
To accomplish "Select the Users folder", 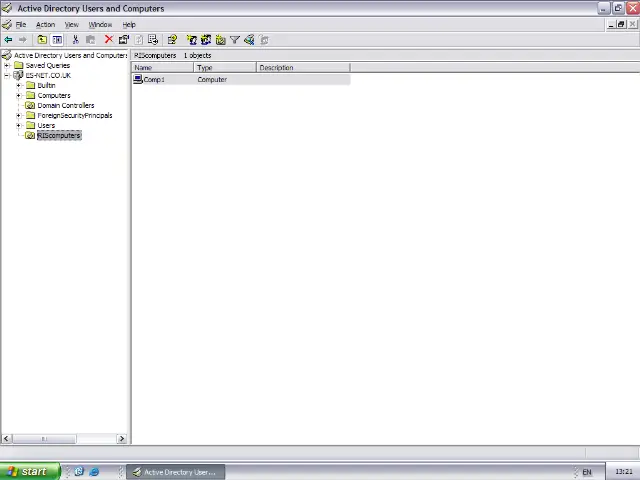I will pos(46,125).
